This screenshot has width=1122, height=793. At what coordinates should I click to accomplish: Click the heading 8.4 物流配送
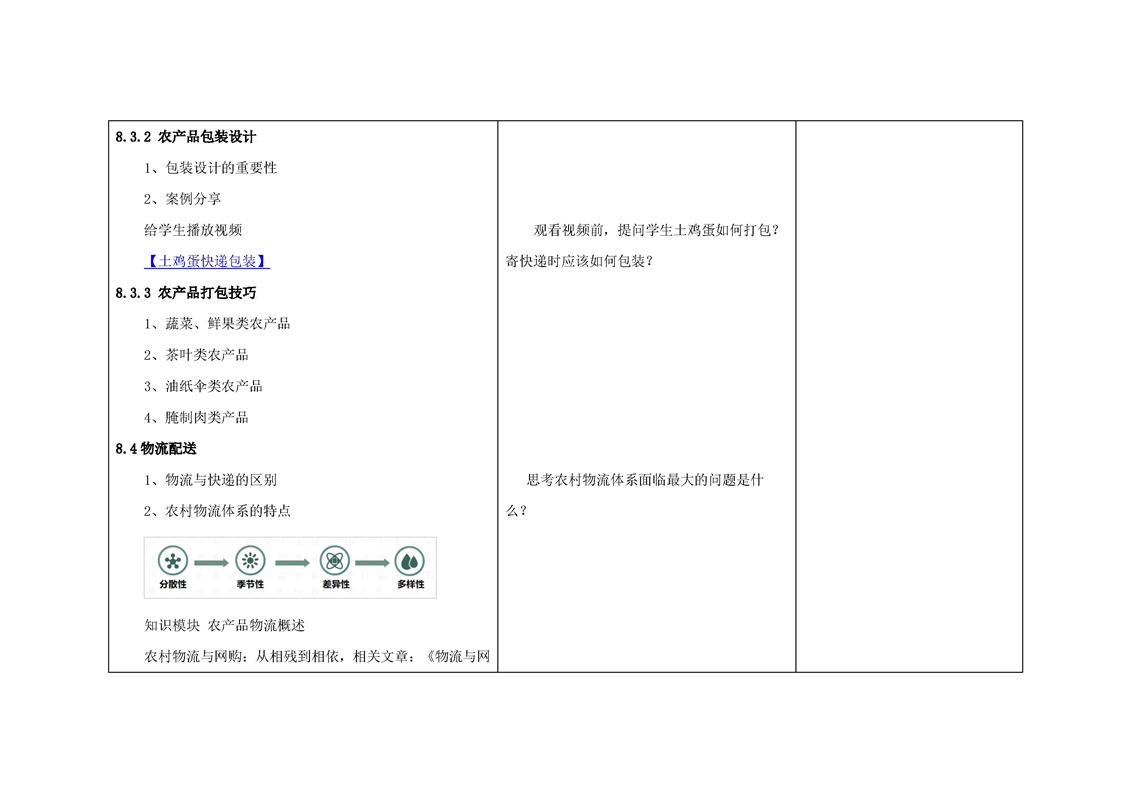click(x=156, y=449)
